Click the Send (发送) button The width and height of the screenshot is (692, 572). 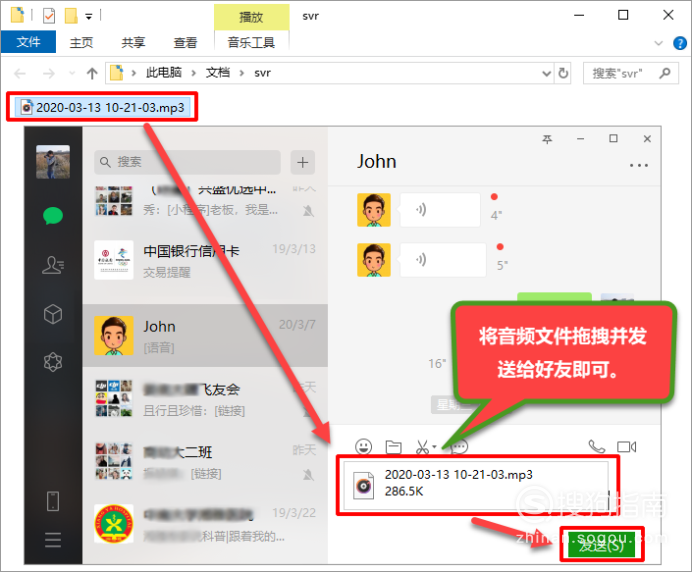(x=602, y=544)
